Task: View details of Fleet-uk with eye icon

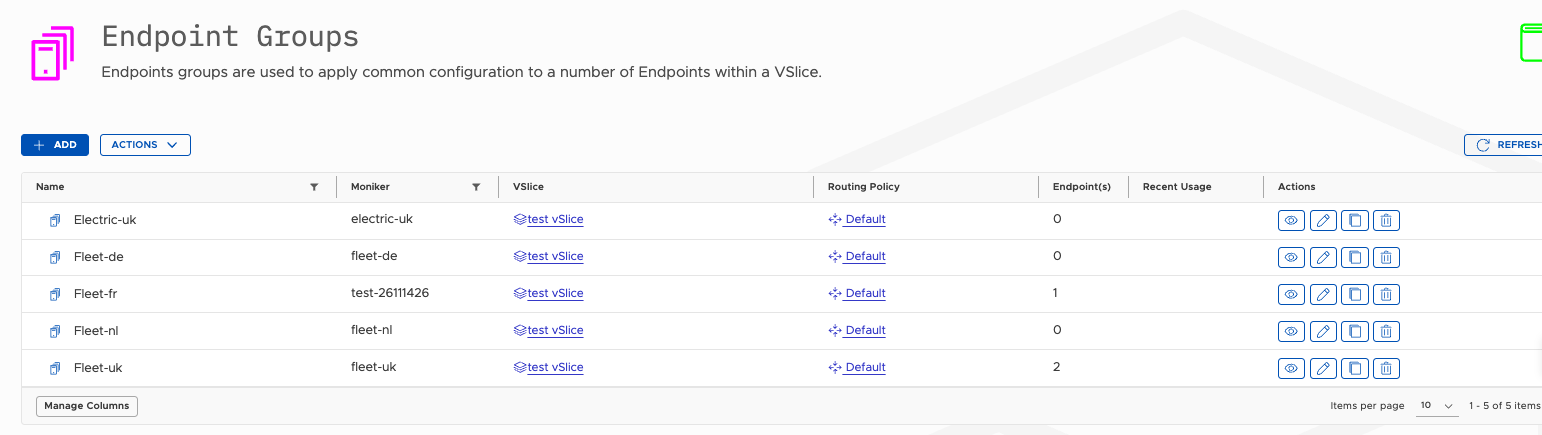Action: (1291, 369)
